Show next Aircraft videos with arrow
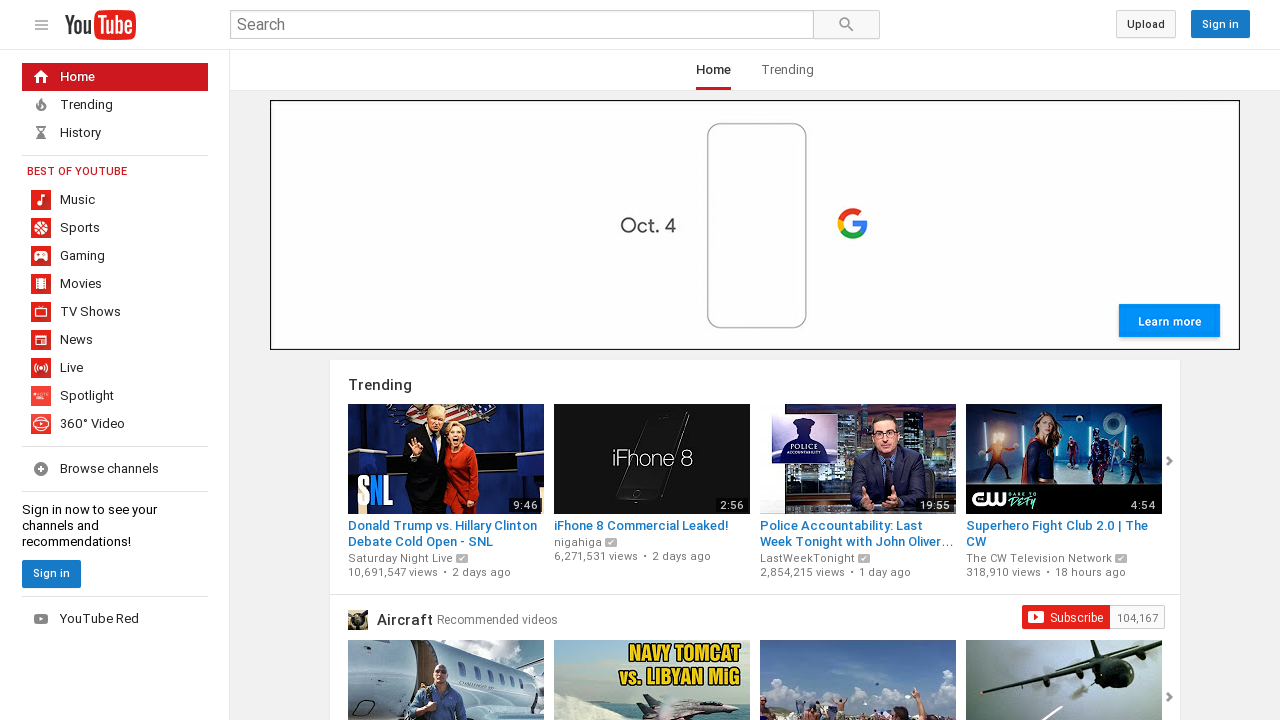This screenshot has width=1280, height=720. point(1169,697)
